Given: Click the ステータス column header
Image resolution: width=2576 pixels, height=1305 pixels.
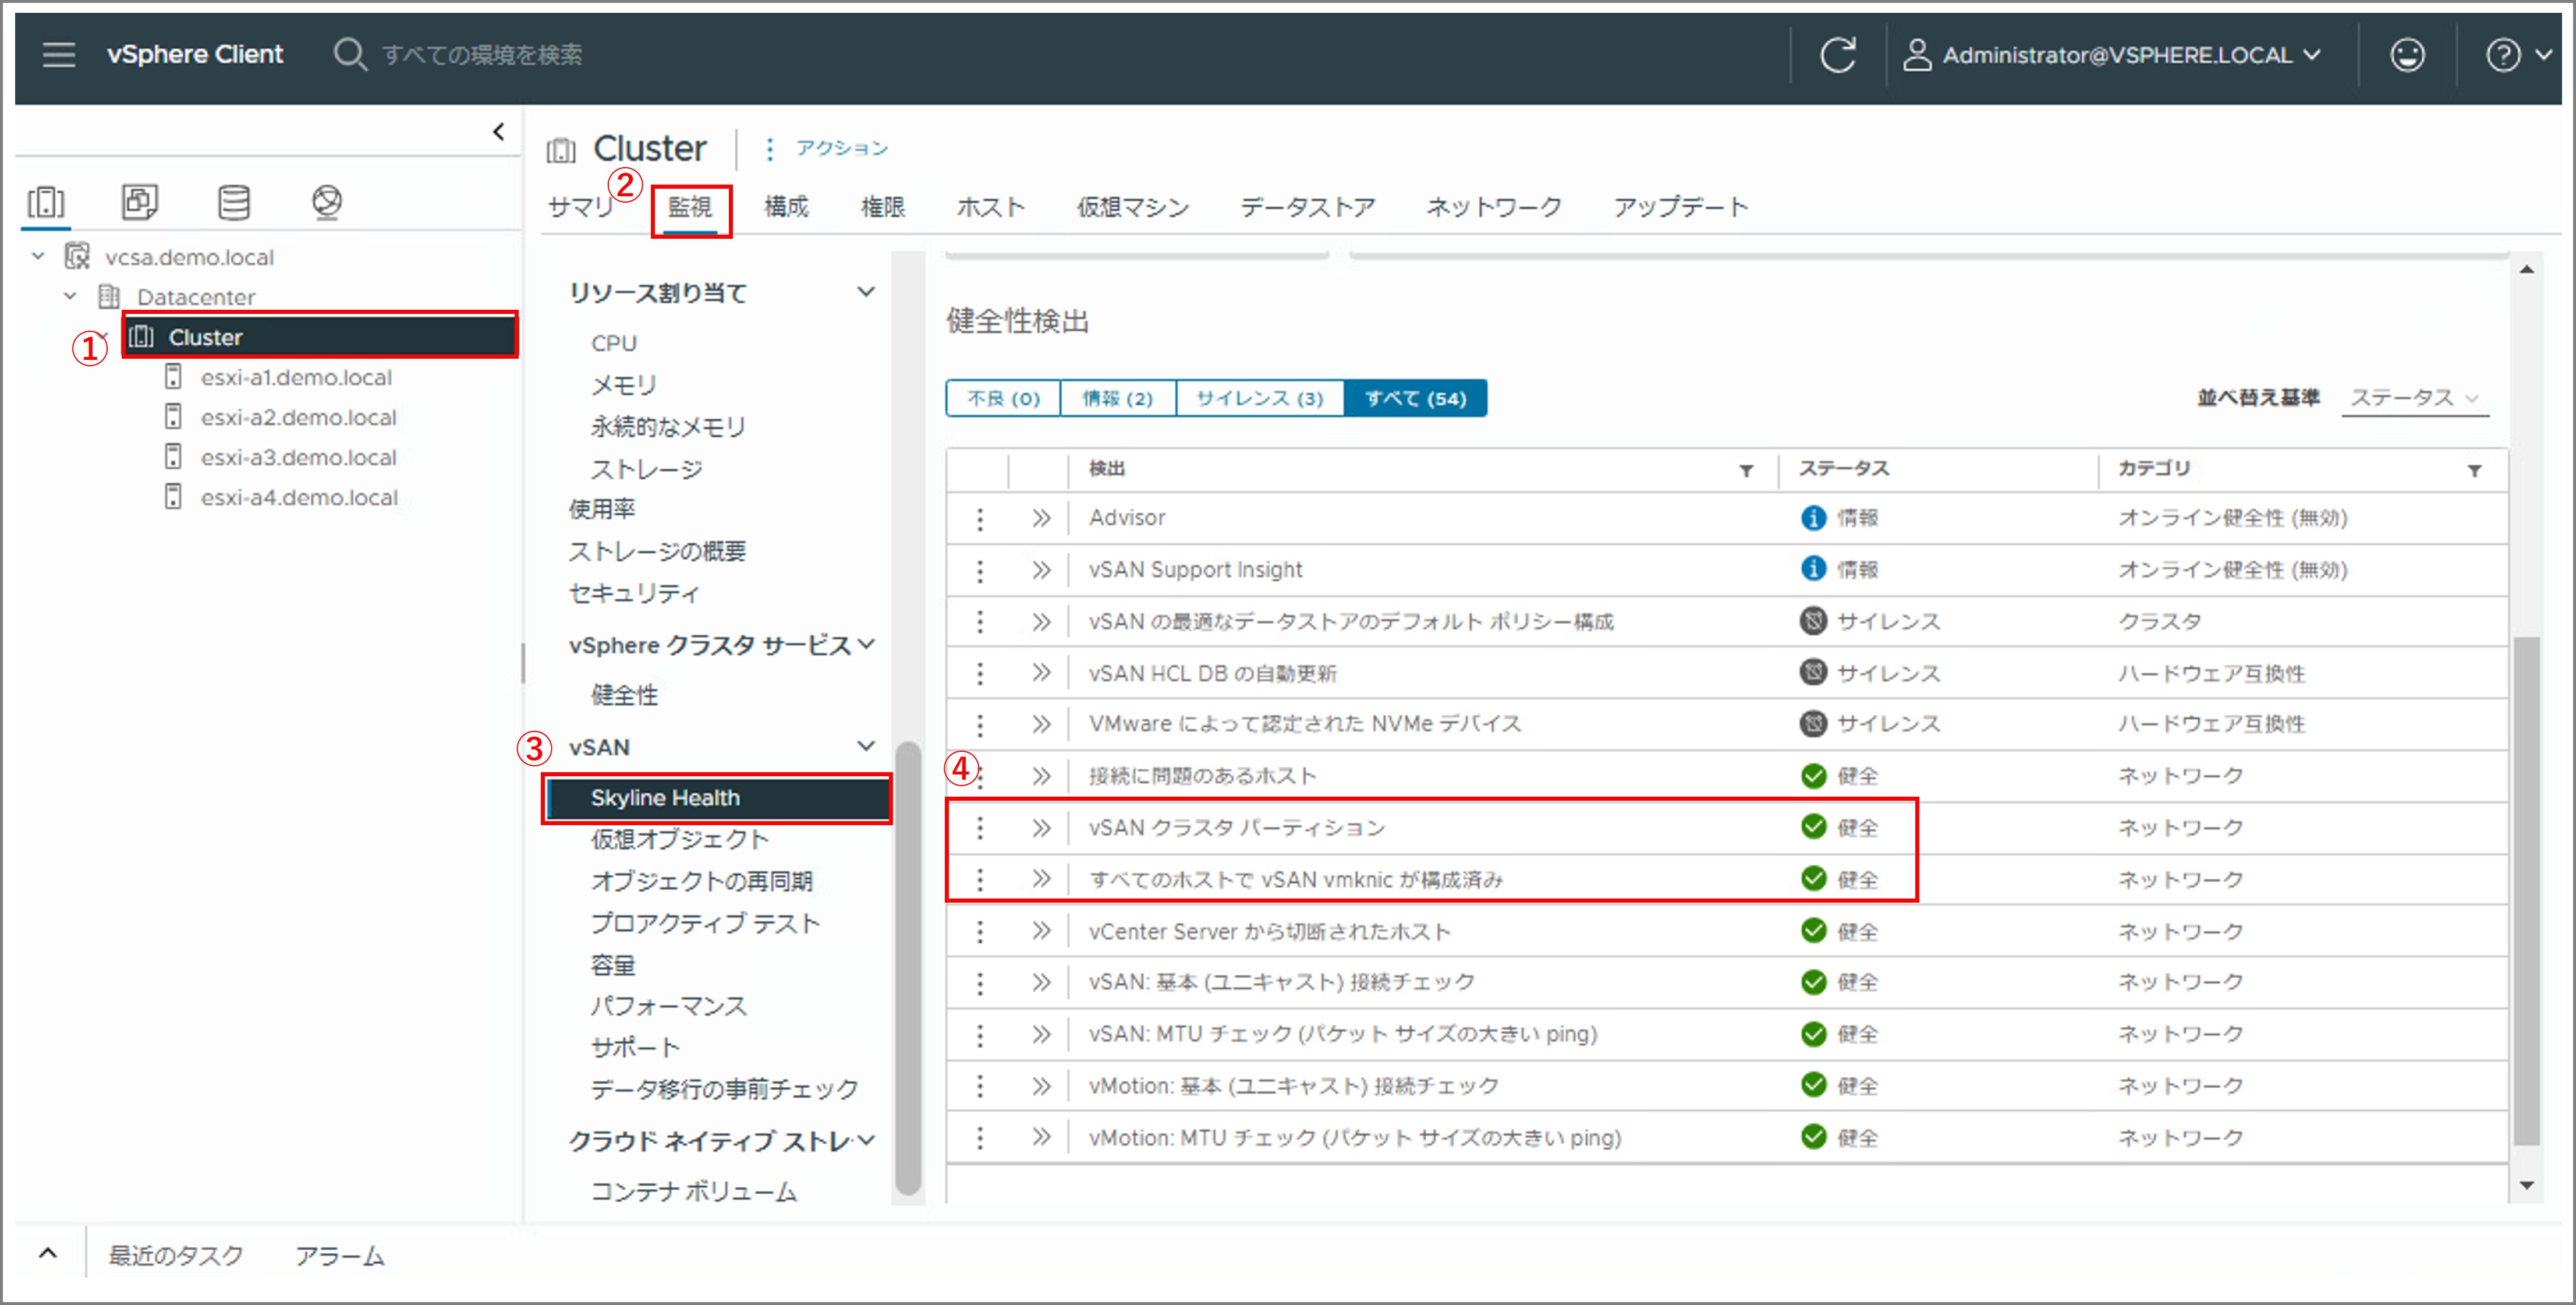Looking at the screenshot, I should pos(1844,469).
